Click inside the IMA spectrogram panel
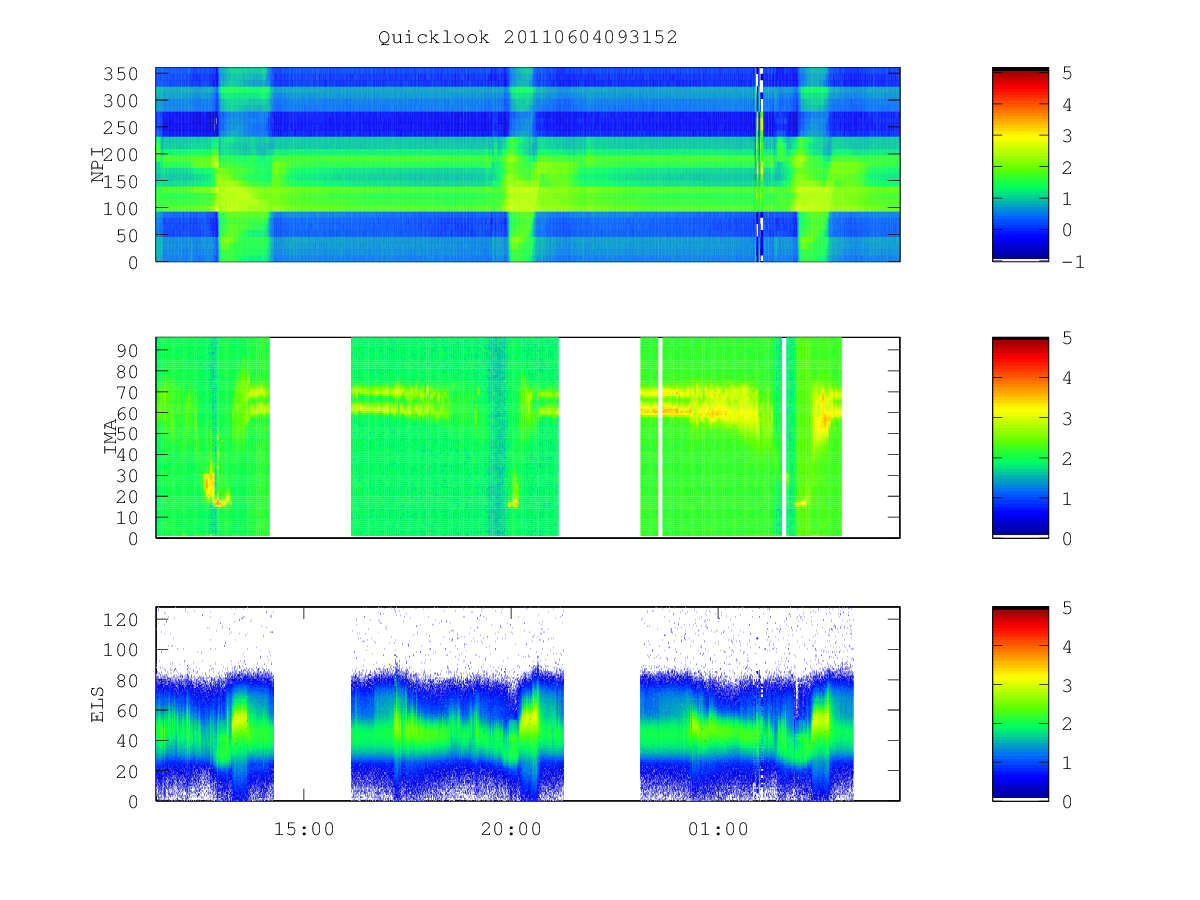Screen dimensions: 1200x900 tap(528, 437)
